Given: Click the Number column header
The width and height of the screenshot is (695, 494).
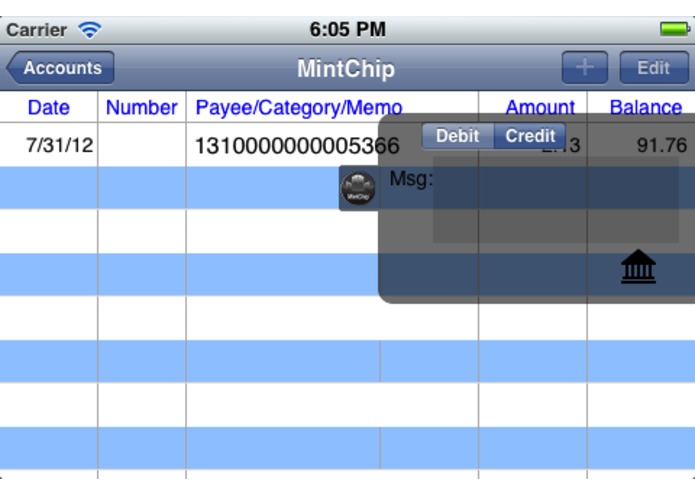Looking at the screenshot, I should (x=142, y=108).
